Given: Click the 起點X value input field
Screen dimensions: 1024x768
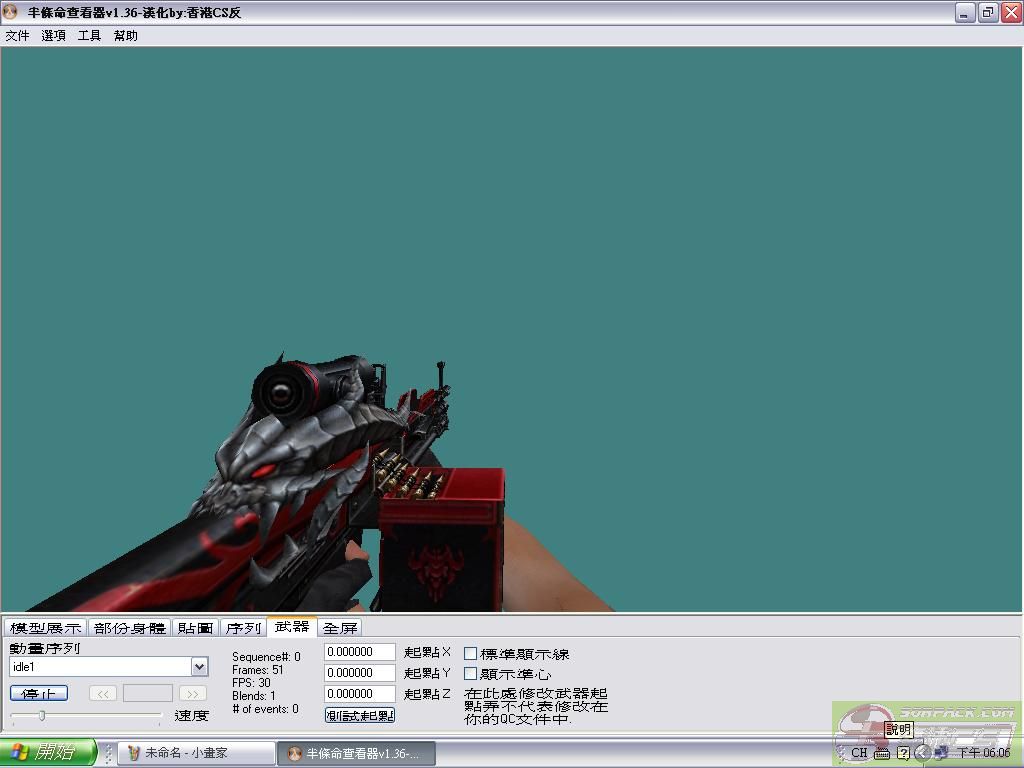Looking at the screenshot, I should 360,652.
